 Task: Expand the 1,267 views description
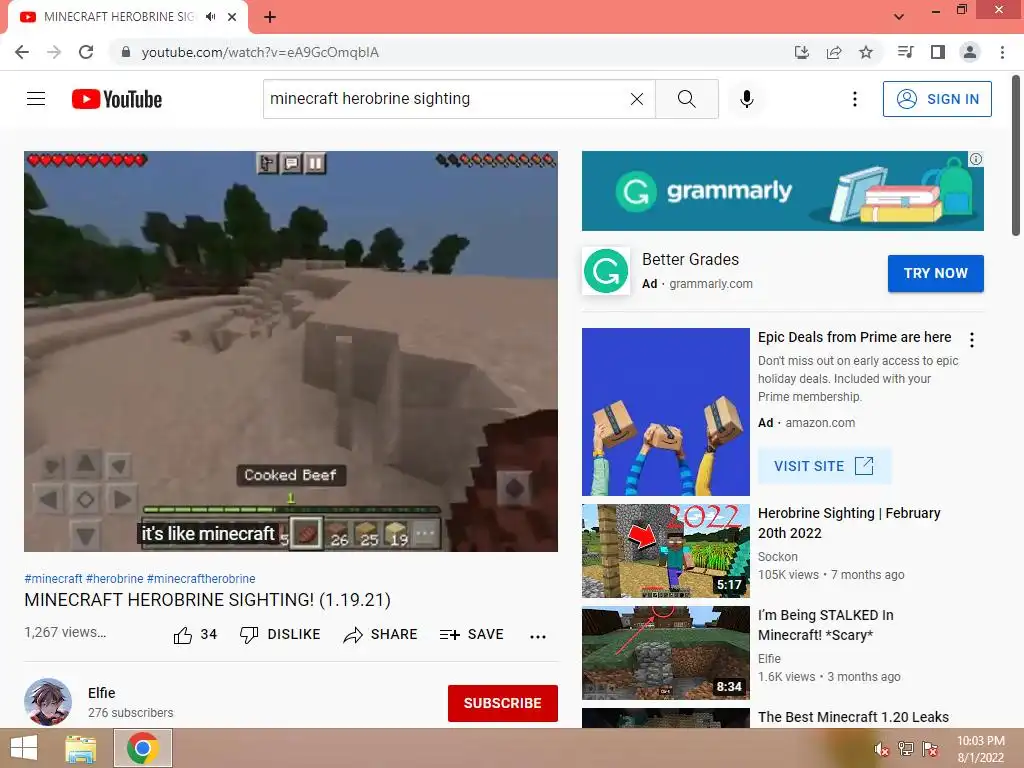(x=65, y=632)
